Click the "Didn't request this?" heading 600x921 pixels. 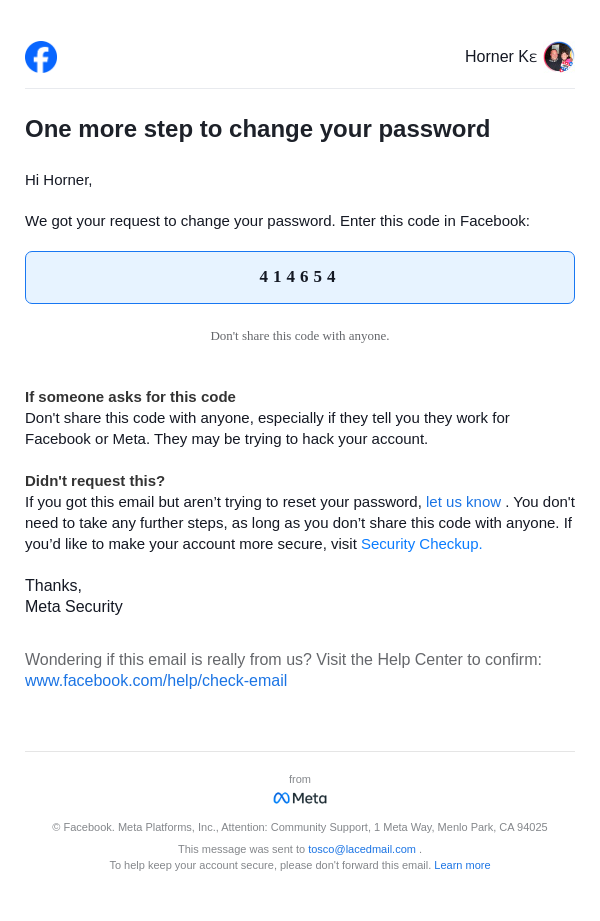[x=95, y=481]
